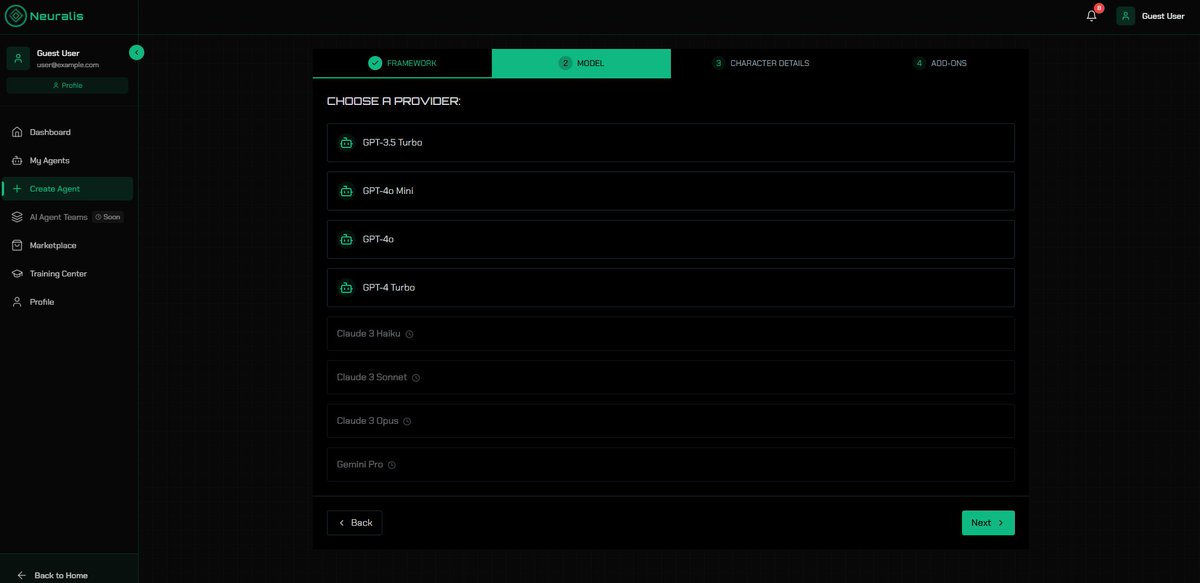Click Back to Home link
This screenshot has width=1200, height=583.
[x=61, y=575]
